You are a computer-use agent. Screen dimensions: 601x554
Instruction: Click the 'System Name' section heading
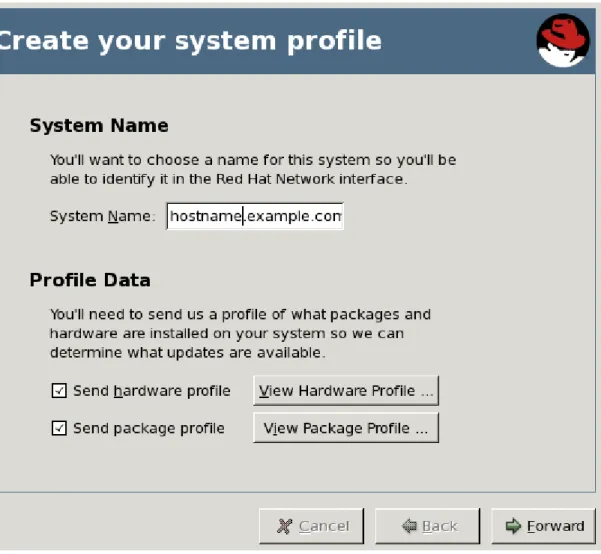[x=99, y=126]
